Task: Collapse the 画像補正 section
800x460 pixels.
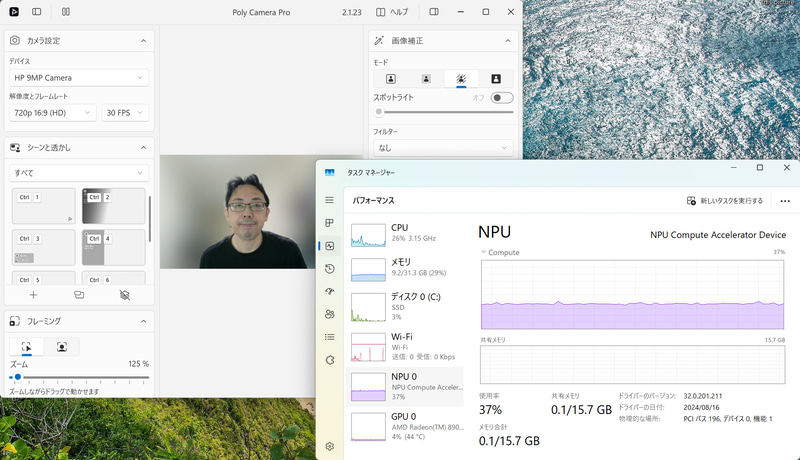Action: (508, 41)
